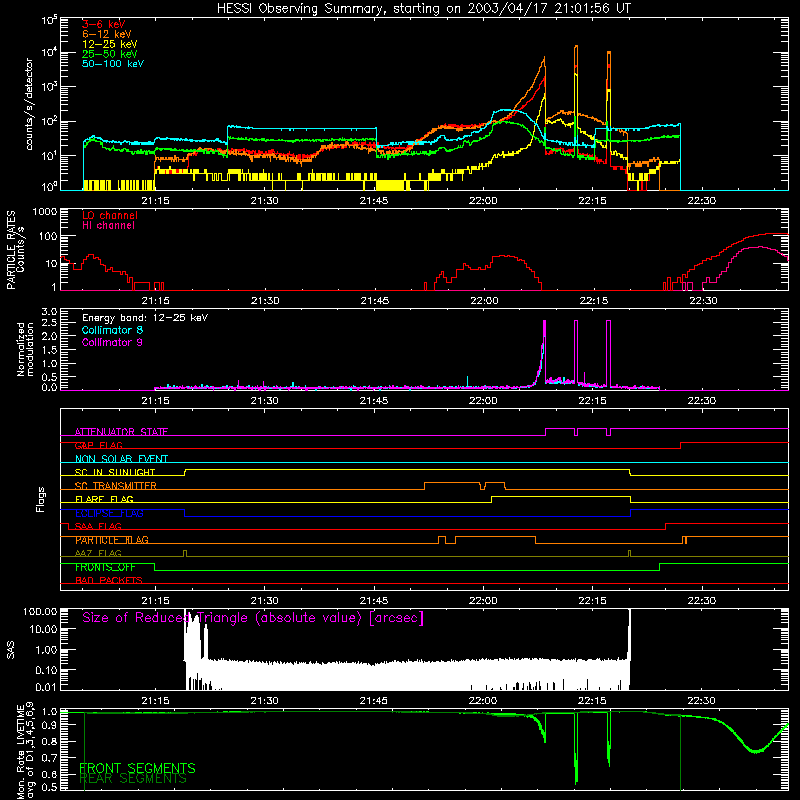The height and width of the screenshot is (800, 800).
Task: Click the HI channel legend label
Action: [108, 225]
